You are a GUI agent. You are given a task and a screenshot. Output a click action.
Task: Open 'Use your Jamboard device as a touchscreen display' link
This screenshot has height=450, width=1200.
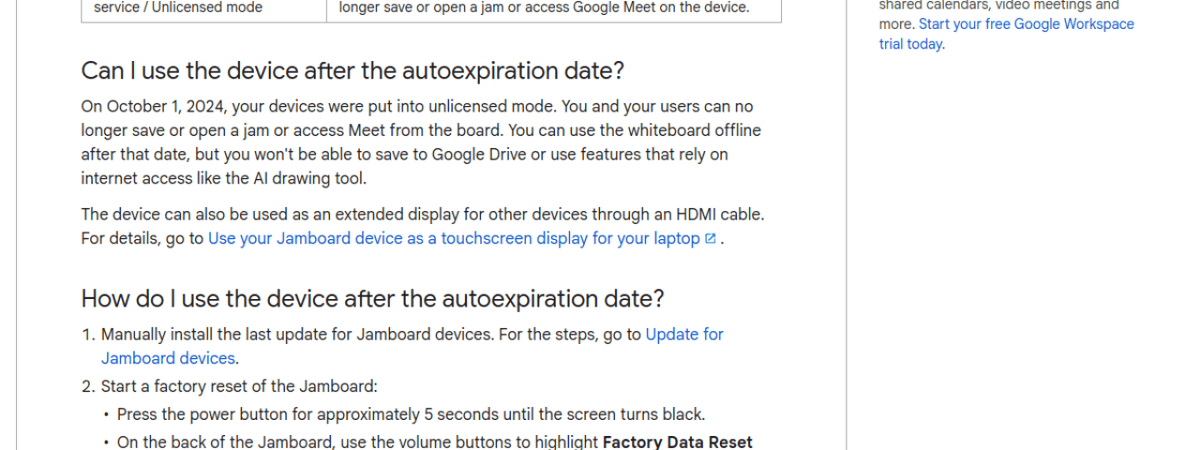coord(453,239)
